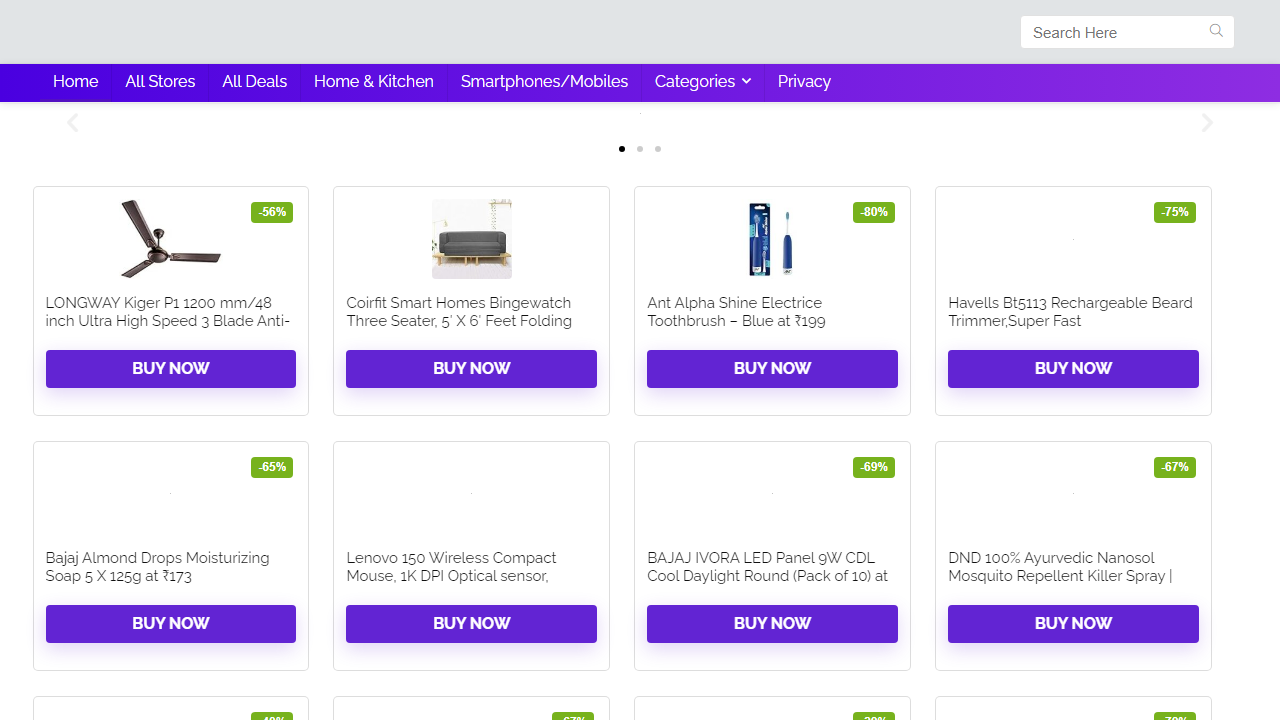
Task: Buy the LONGWAY Kiger ceiling fan
Action: click(x=170, y=368)
